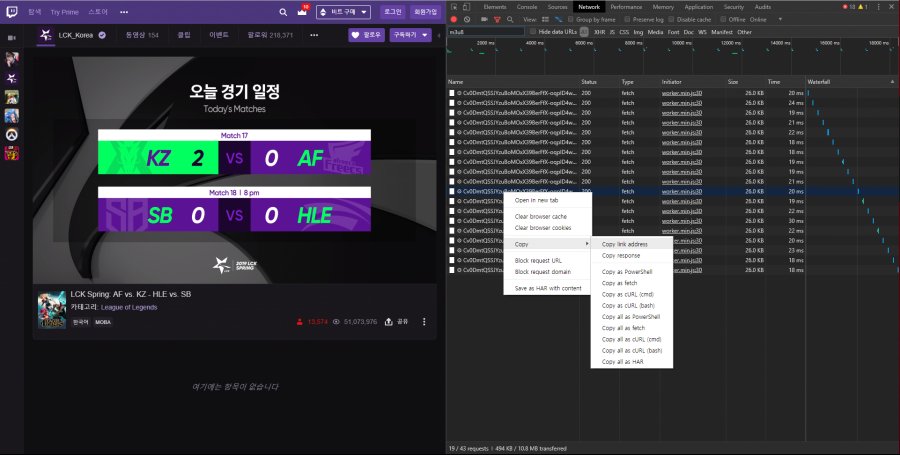Choose Copy link address menu item
The height and width of the screenshot is (455, 900).
pos(631,244)
